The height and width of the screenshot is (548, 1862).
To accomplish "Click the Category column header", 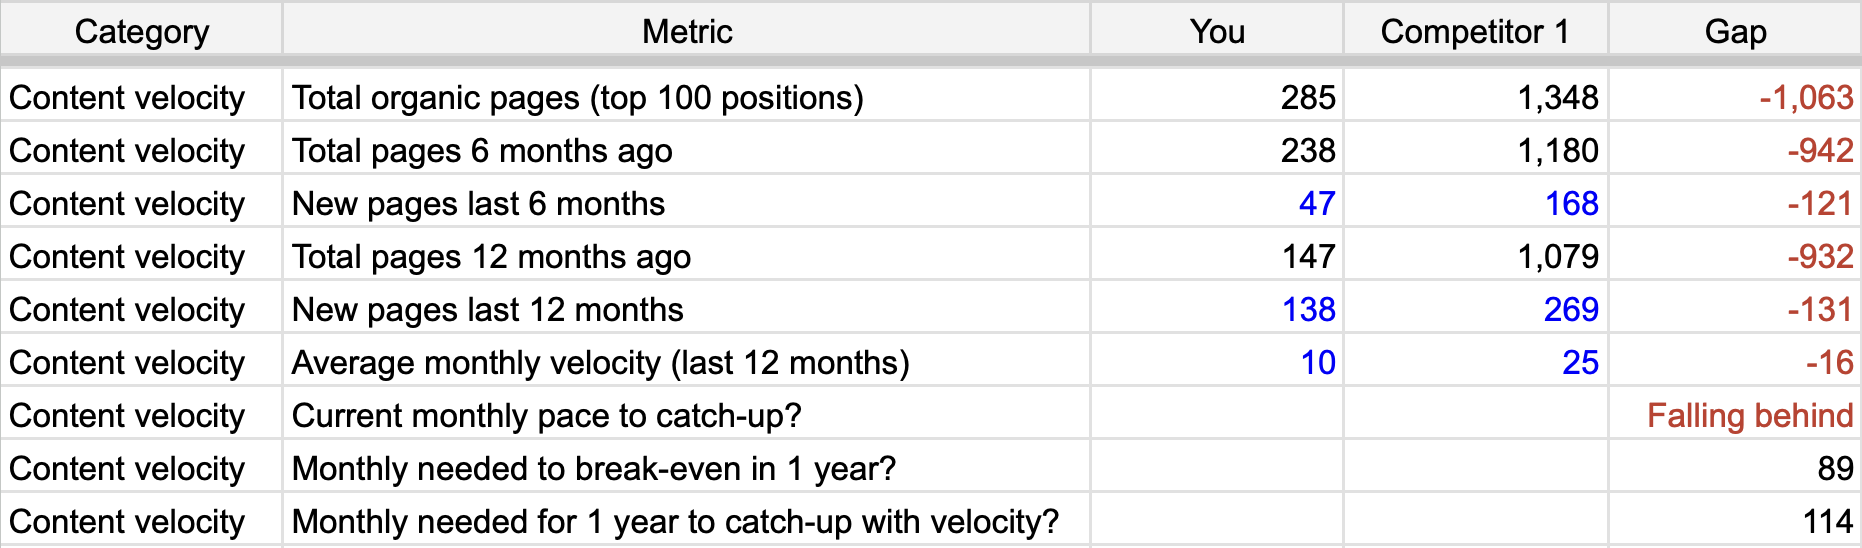I will (x=141, y=32).
